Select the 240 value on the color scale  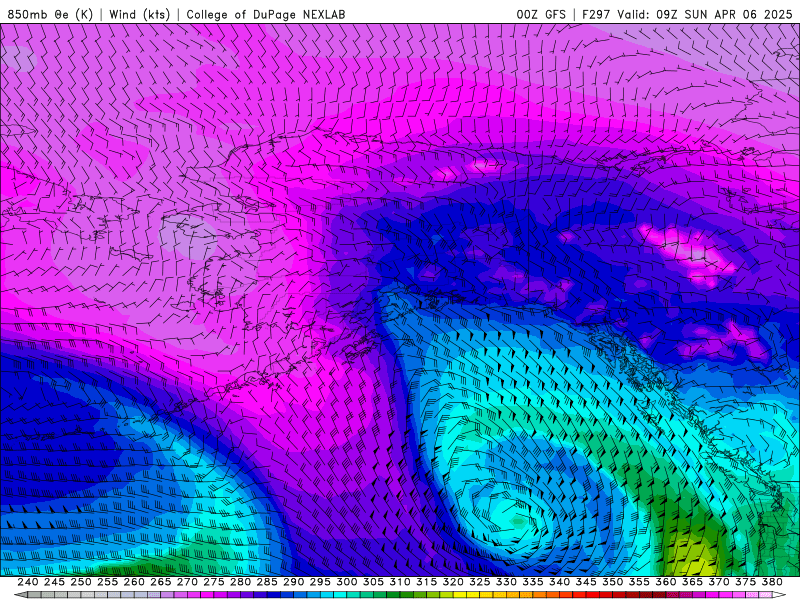28,582
